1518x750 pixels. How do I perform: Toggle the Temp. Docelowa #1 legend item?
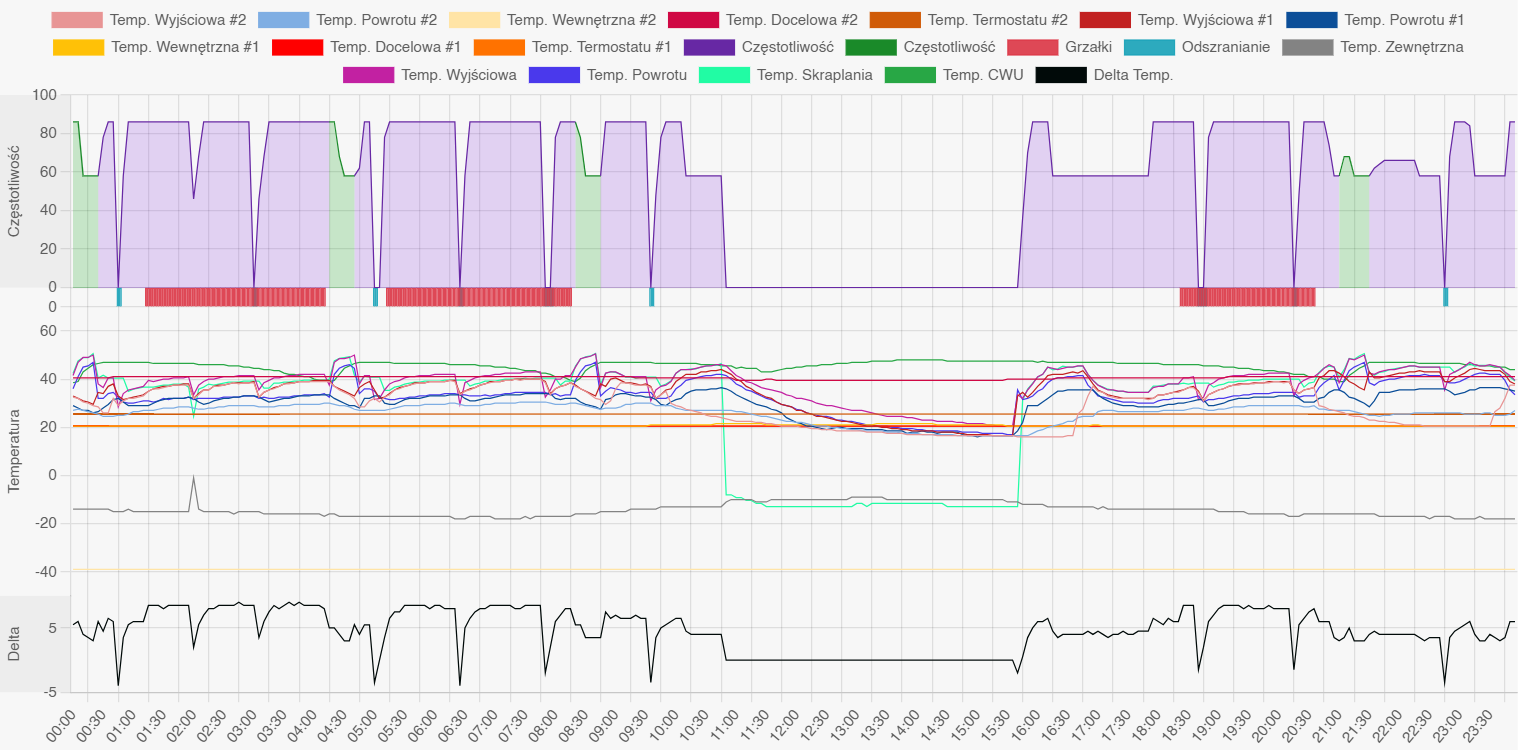(297, 47)
